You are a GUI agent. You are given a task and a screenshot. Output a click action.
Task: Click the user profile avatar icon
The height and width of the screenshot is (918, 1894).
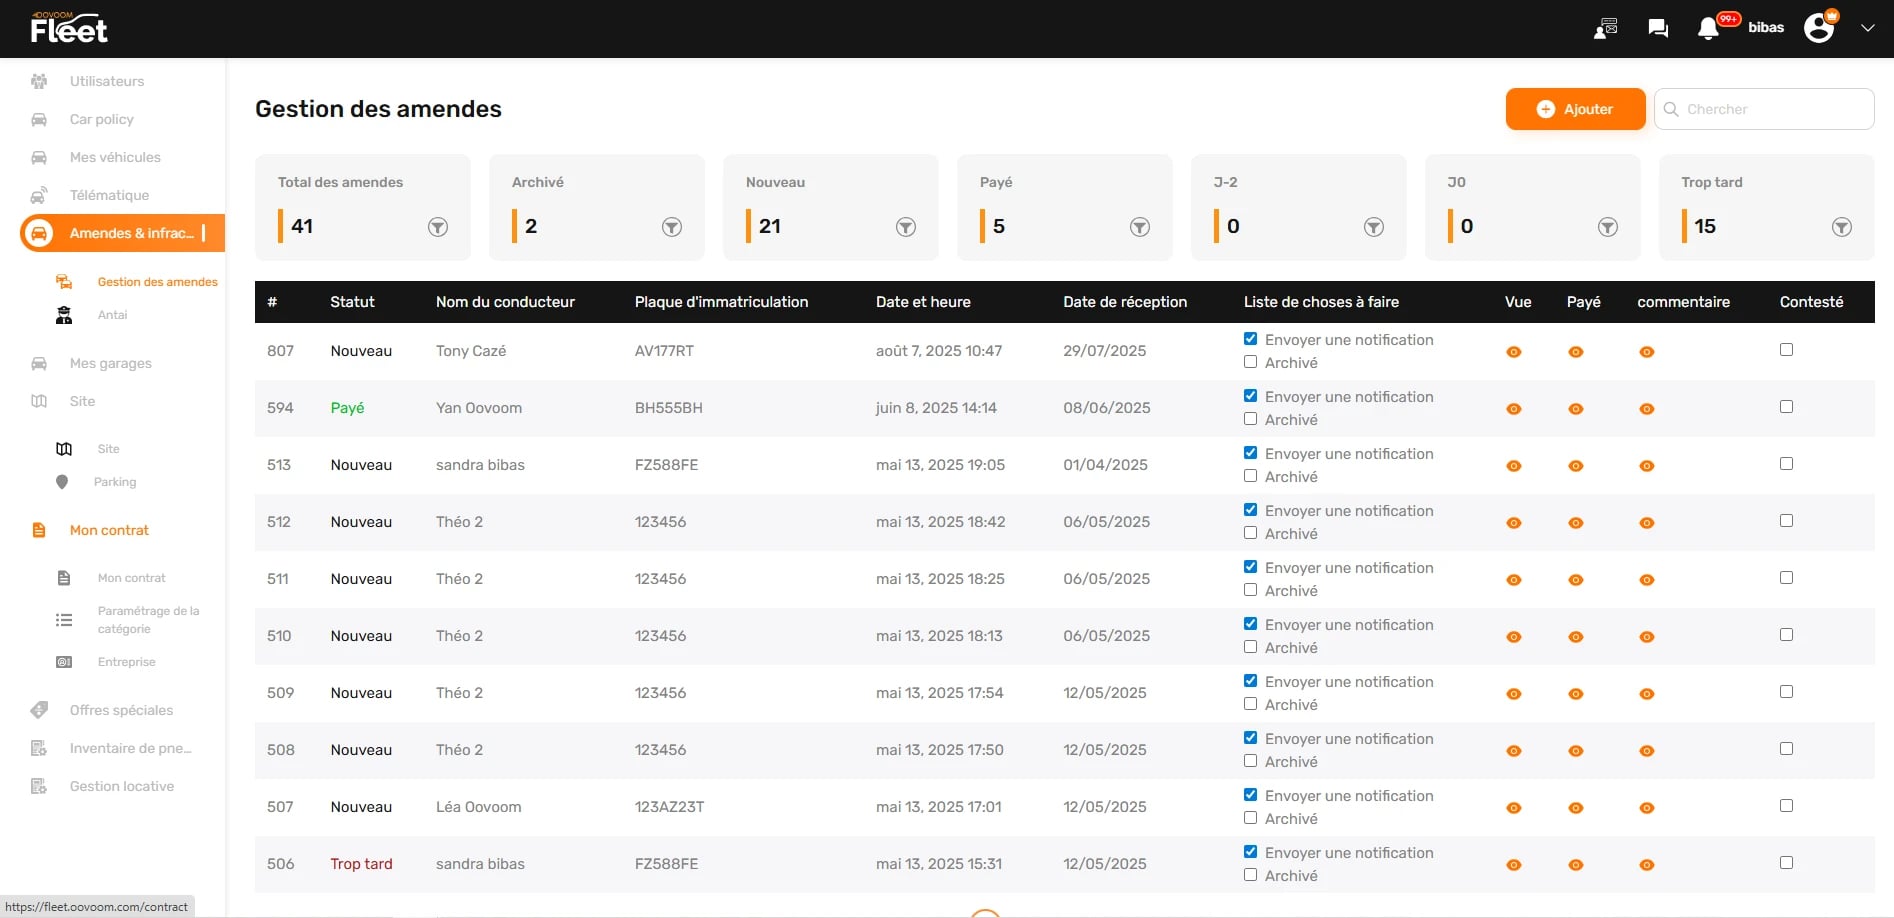point(1819,28)
